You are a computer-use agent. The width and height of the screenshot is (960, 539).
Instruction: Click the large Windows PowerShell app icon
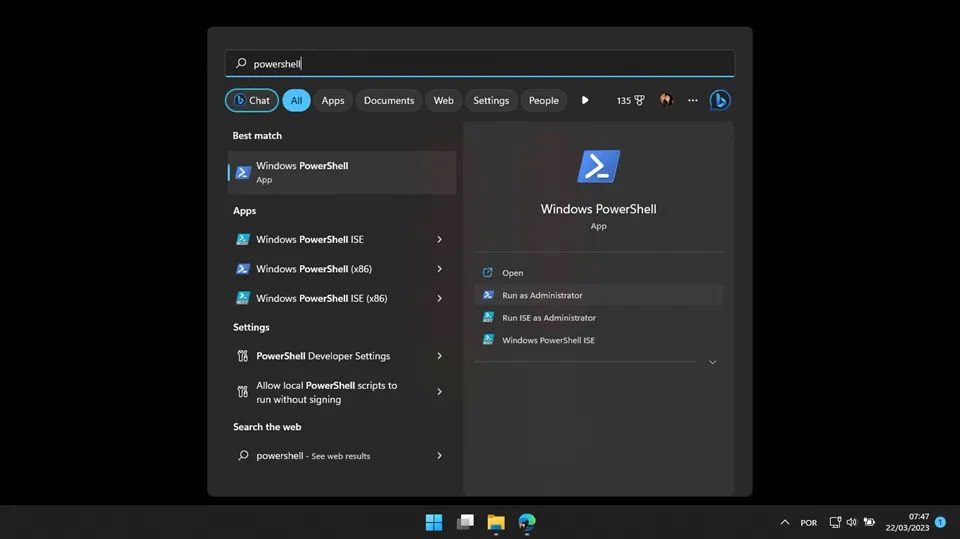pos(598,167)
